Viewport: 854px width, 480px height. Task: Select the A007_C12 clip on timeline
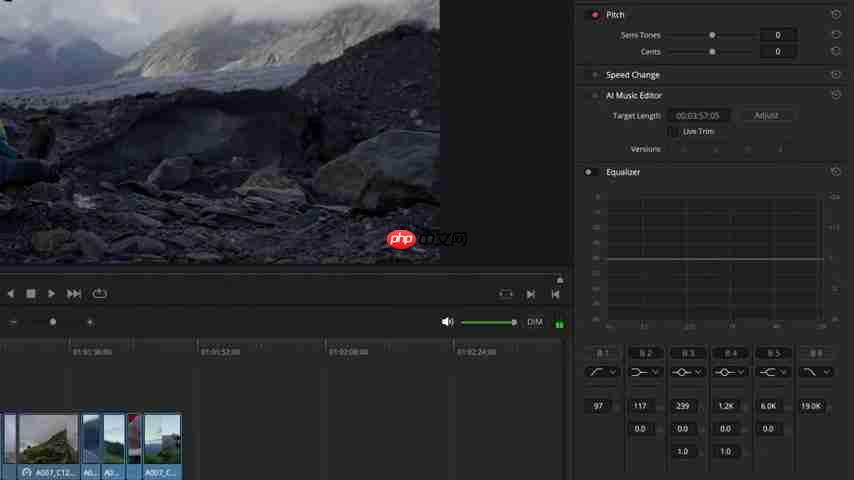tap(48, 446)
